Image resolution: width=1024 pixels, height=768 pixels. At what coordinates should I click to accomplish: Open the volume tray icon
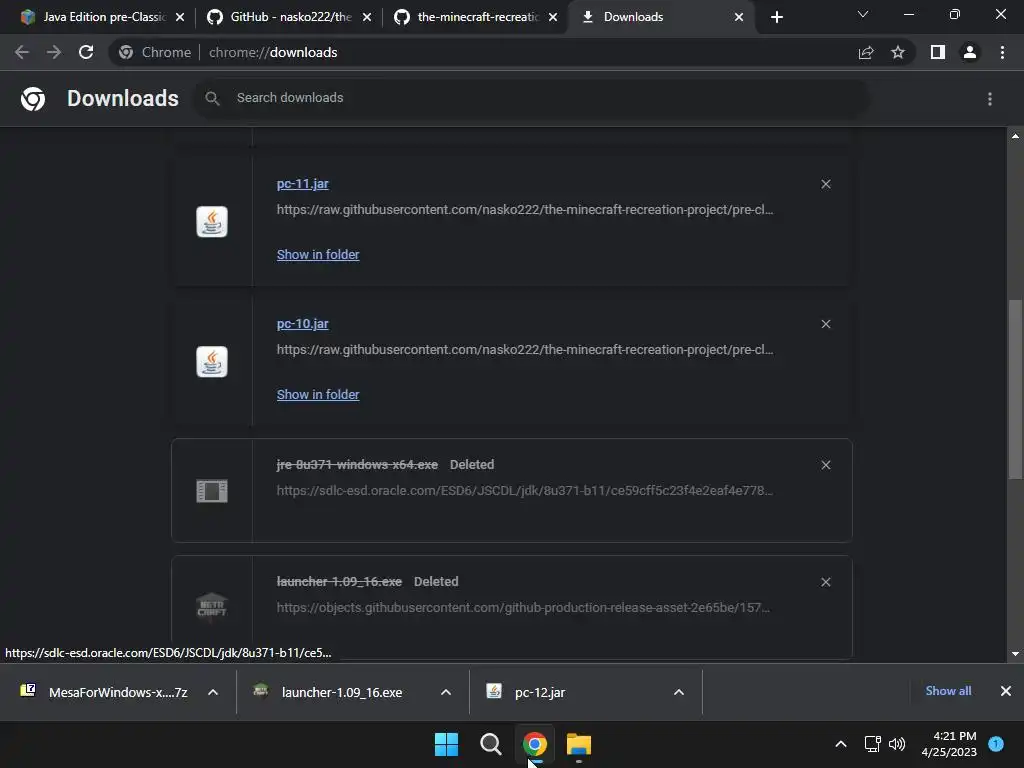pyautogui.click(x=897, y=744)
